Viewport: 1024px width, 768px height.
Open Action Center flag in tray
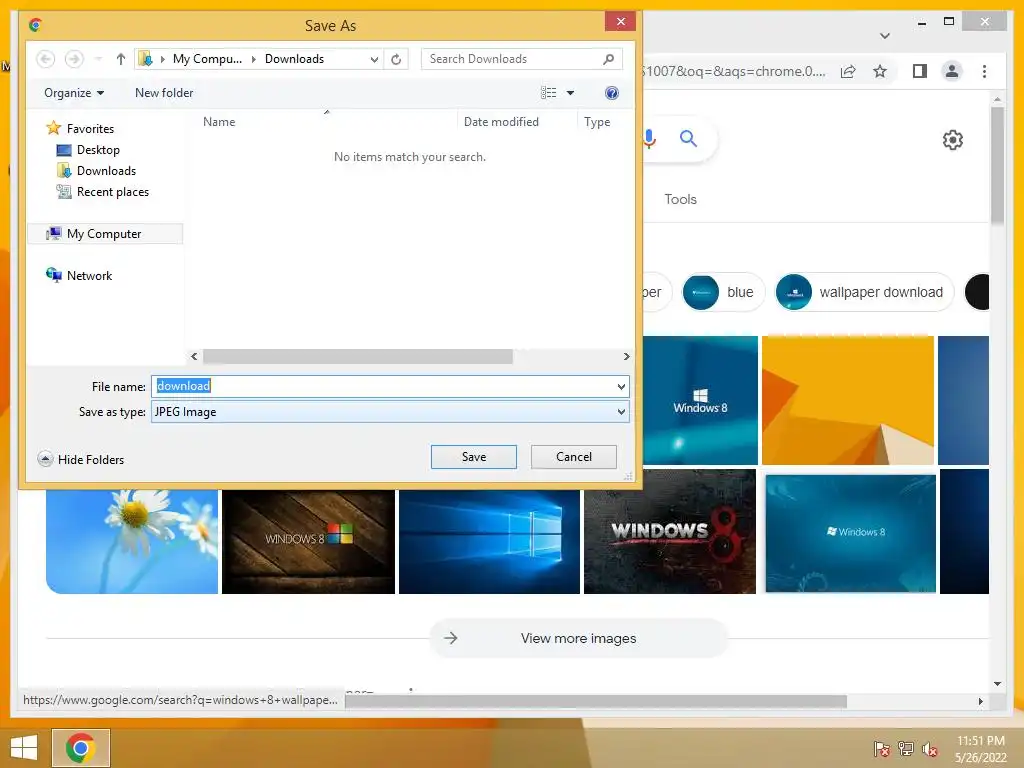[x=881, y=748]
